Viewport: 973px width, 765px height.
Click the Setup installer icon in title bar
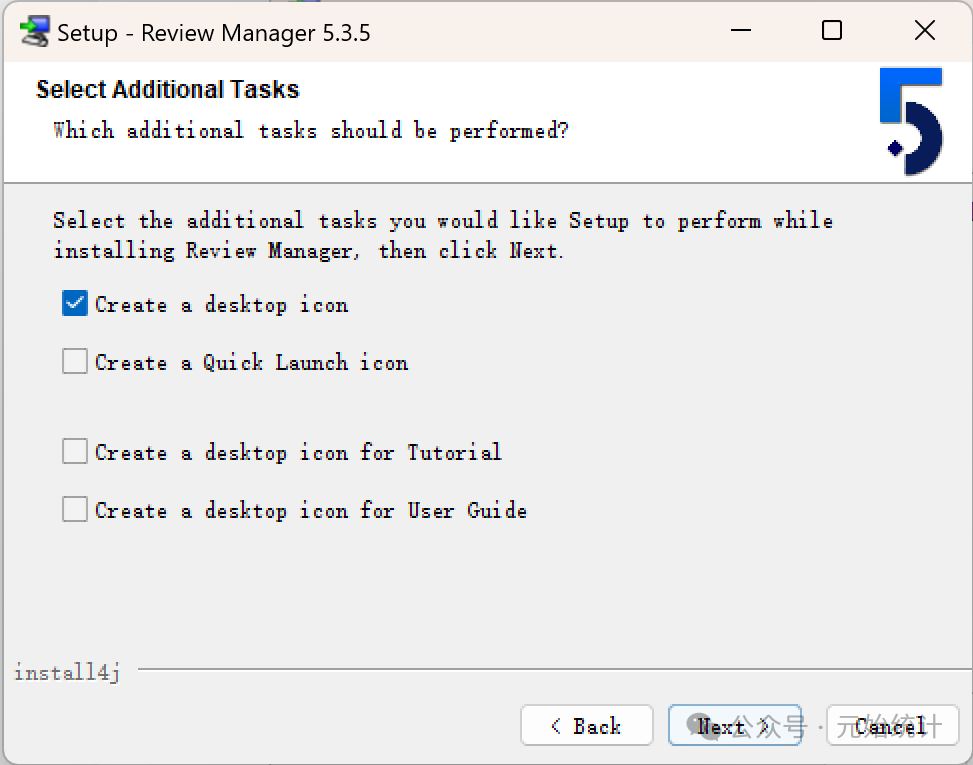[x=34, y=32]
